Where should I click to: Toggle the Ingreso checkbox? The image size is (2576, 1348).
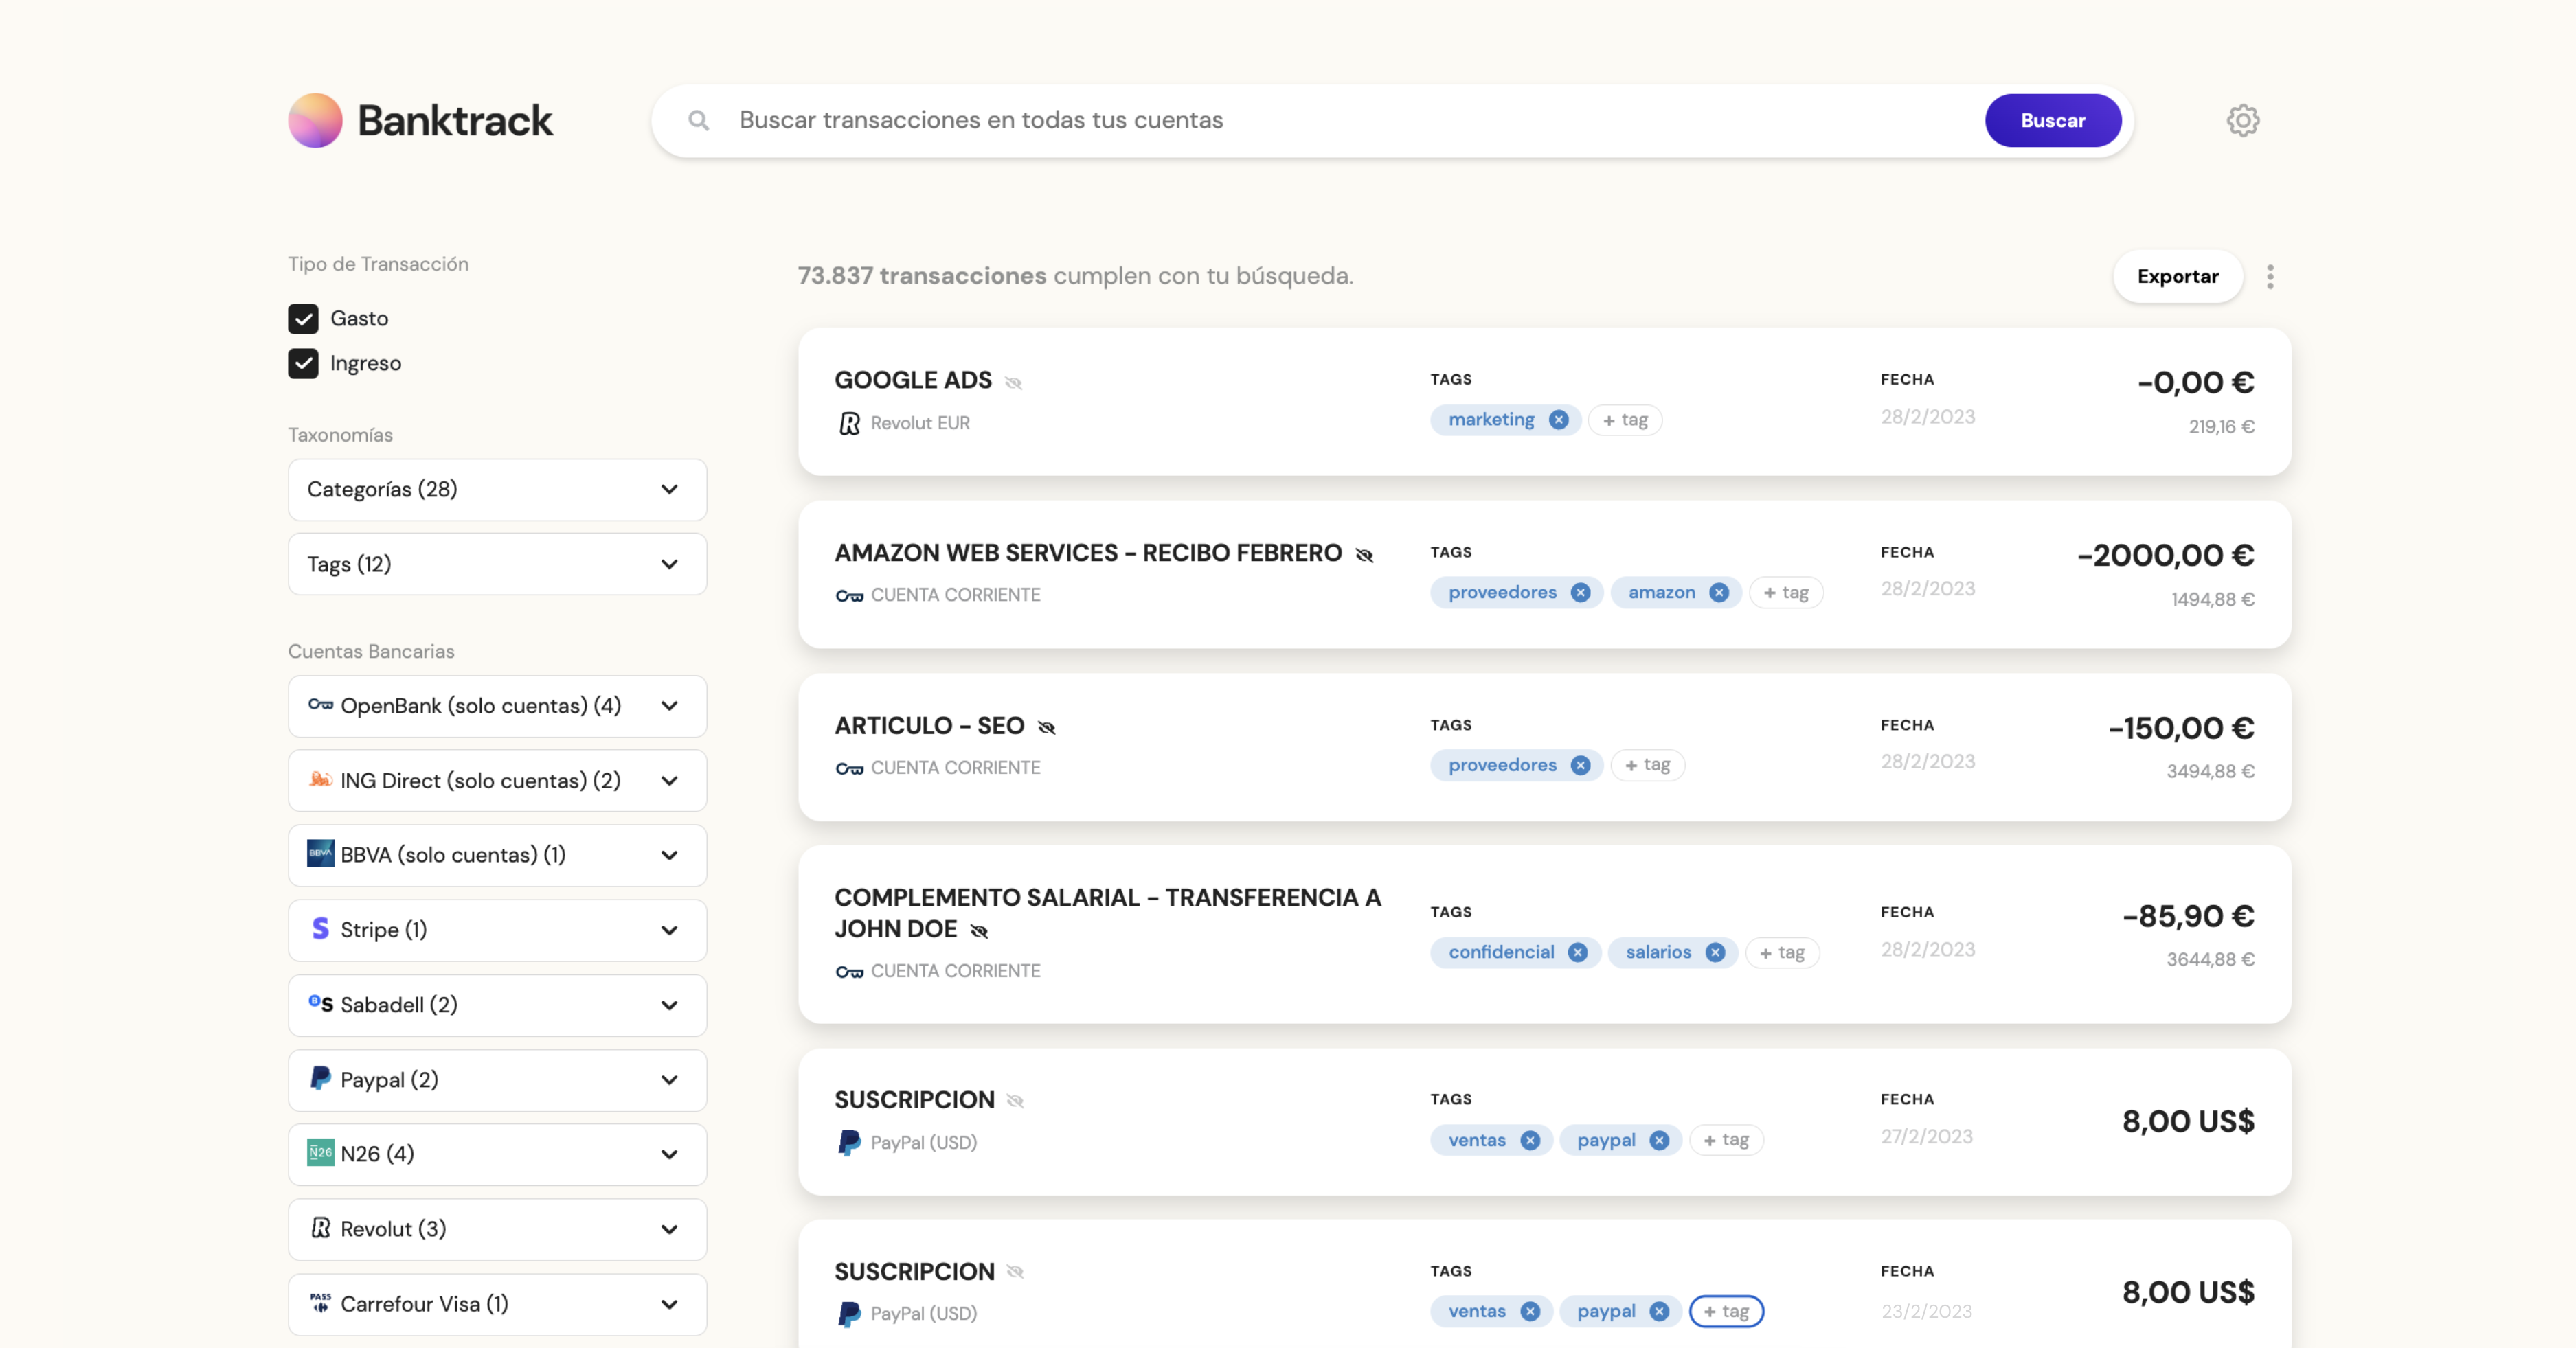(303, 363)
